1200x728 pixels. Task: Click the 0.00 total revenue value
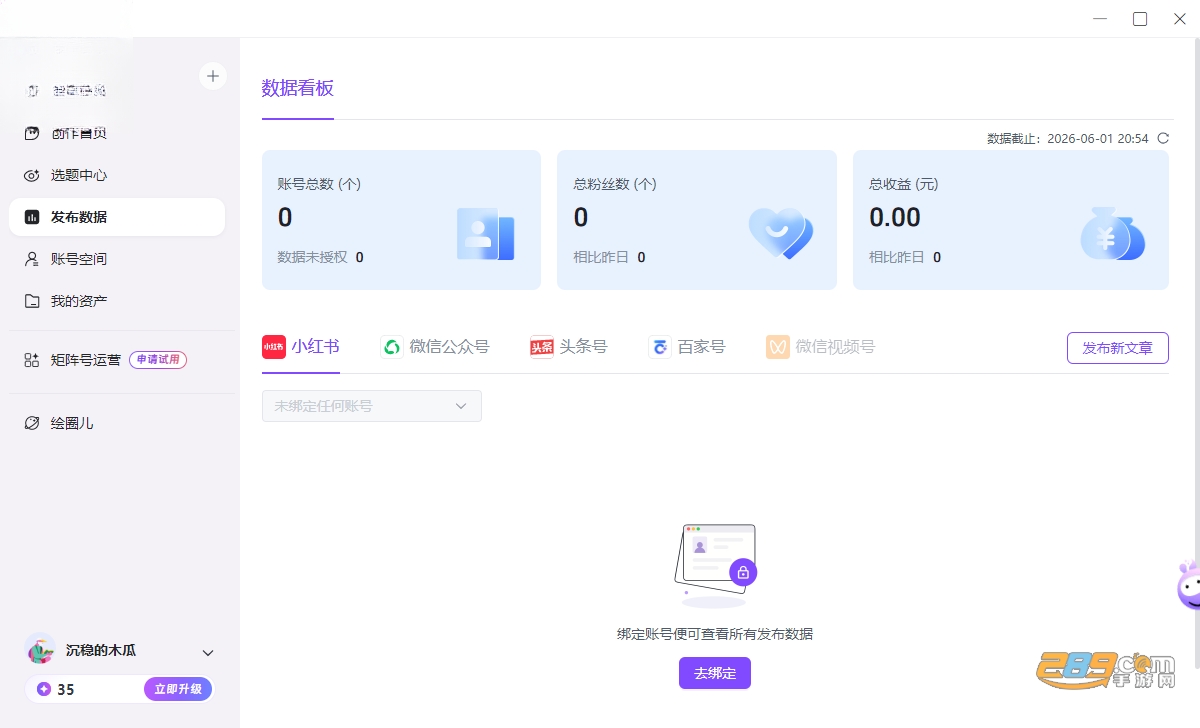895,217
